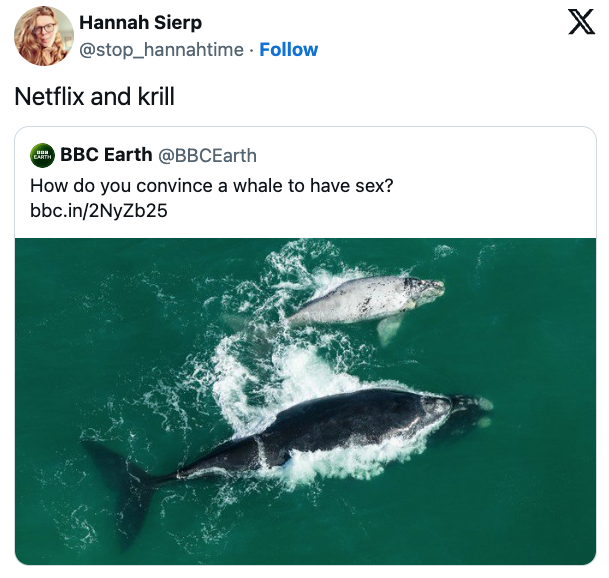Click empty space right of @BBCEarth
609x578 pixels.
[x=420, y=155]
